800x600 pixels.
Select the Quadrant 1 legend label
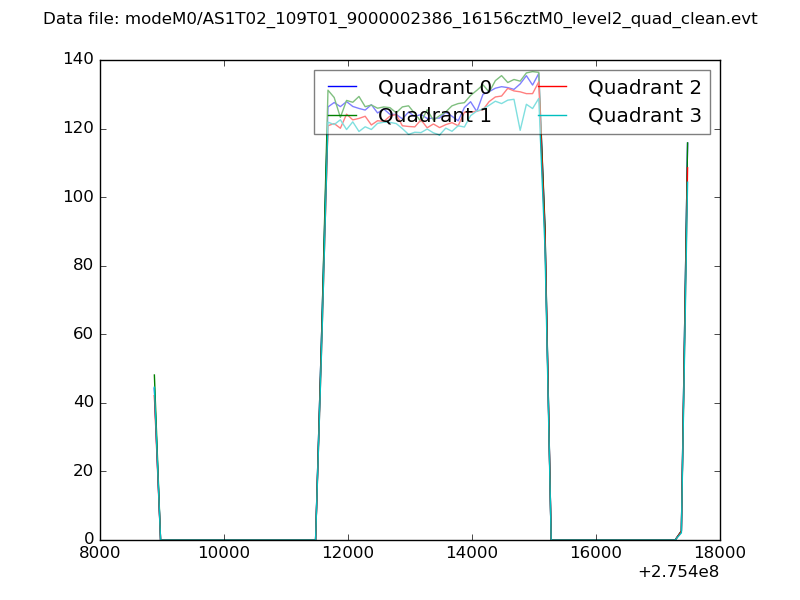(434, 115)
